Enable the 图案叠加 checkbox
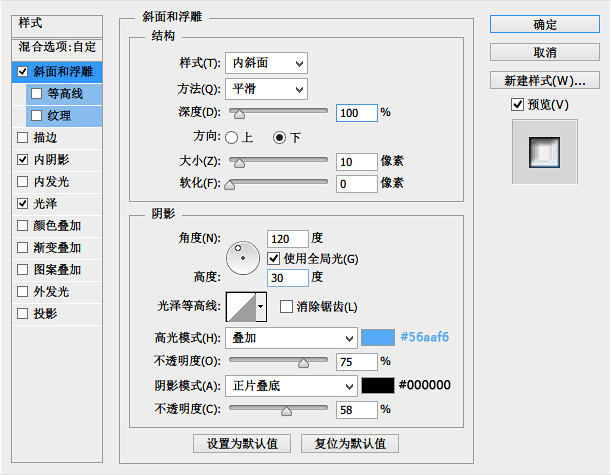 [x=23, y=269]
